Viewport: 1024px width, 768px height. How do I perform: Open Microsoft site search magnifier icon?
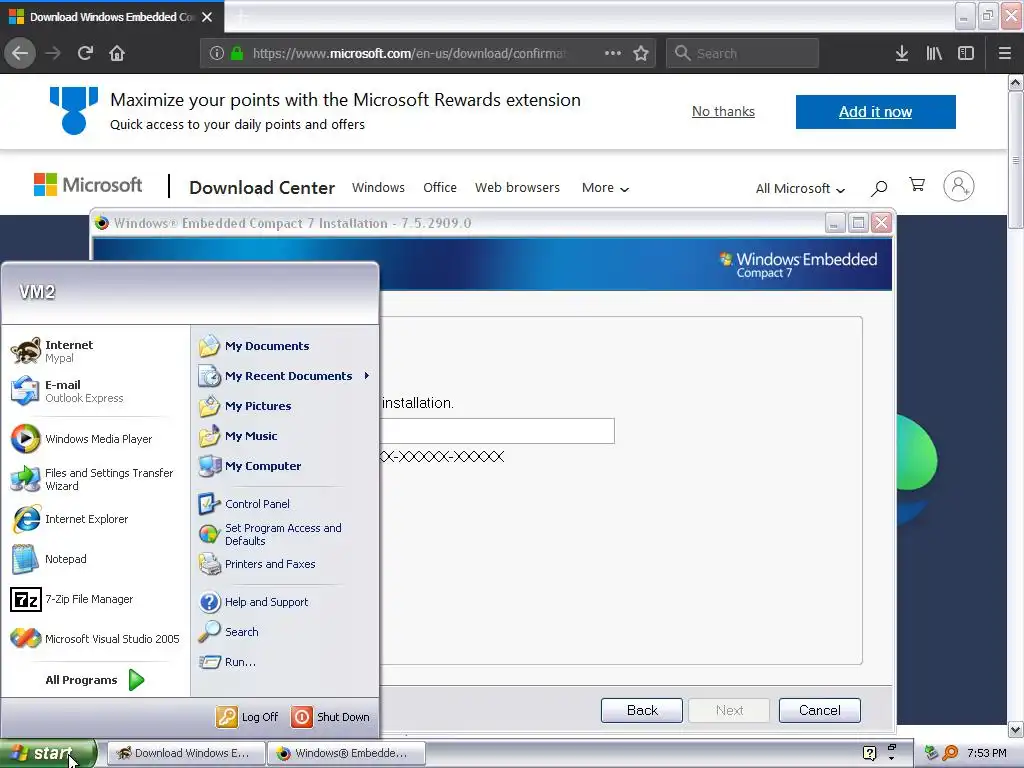point(879,188)
